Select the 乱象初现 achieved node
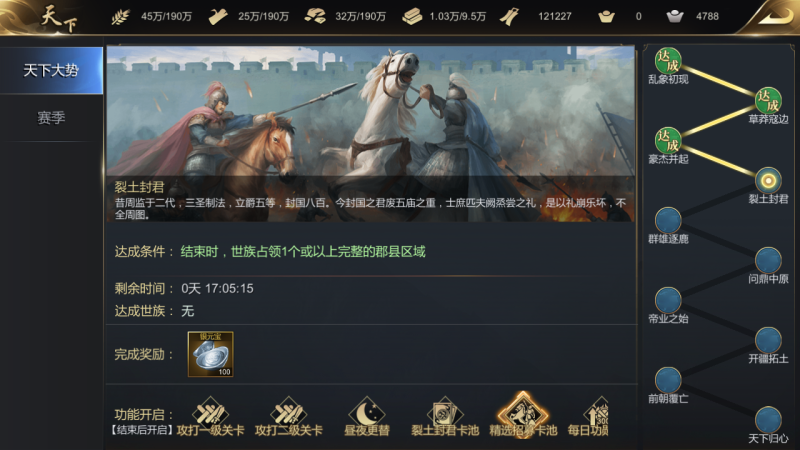Viewport: 800px width, 450px height. (668, 61)
